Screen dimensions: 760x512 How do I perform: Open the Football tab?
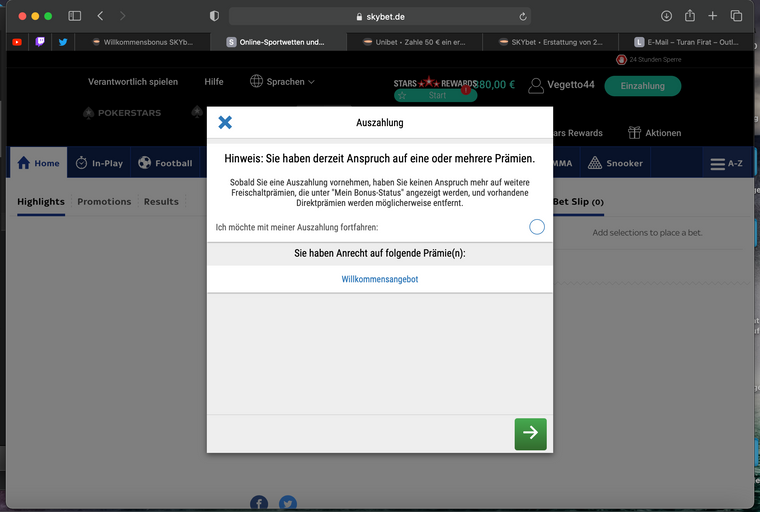tap(165, 163)
